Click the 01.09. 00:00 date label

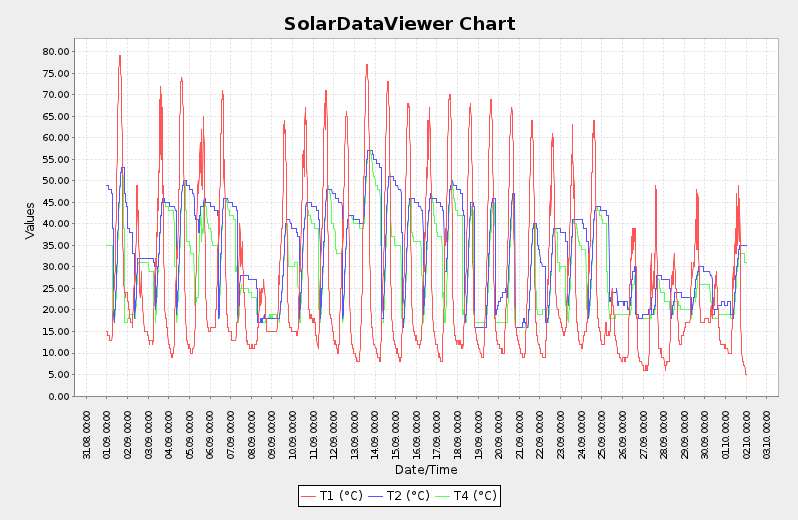pyautogui.click(x=106, y=435)
